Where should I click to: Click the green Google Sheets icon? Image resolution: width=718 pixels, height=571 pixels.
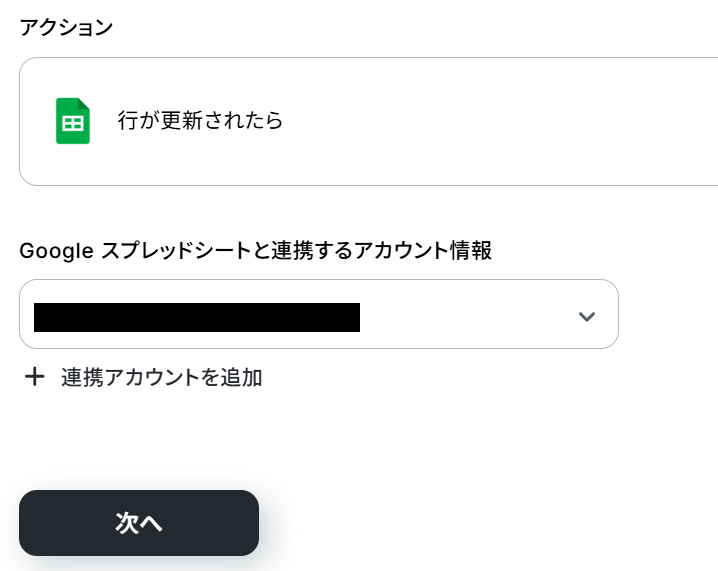tap(73, 121)
